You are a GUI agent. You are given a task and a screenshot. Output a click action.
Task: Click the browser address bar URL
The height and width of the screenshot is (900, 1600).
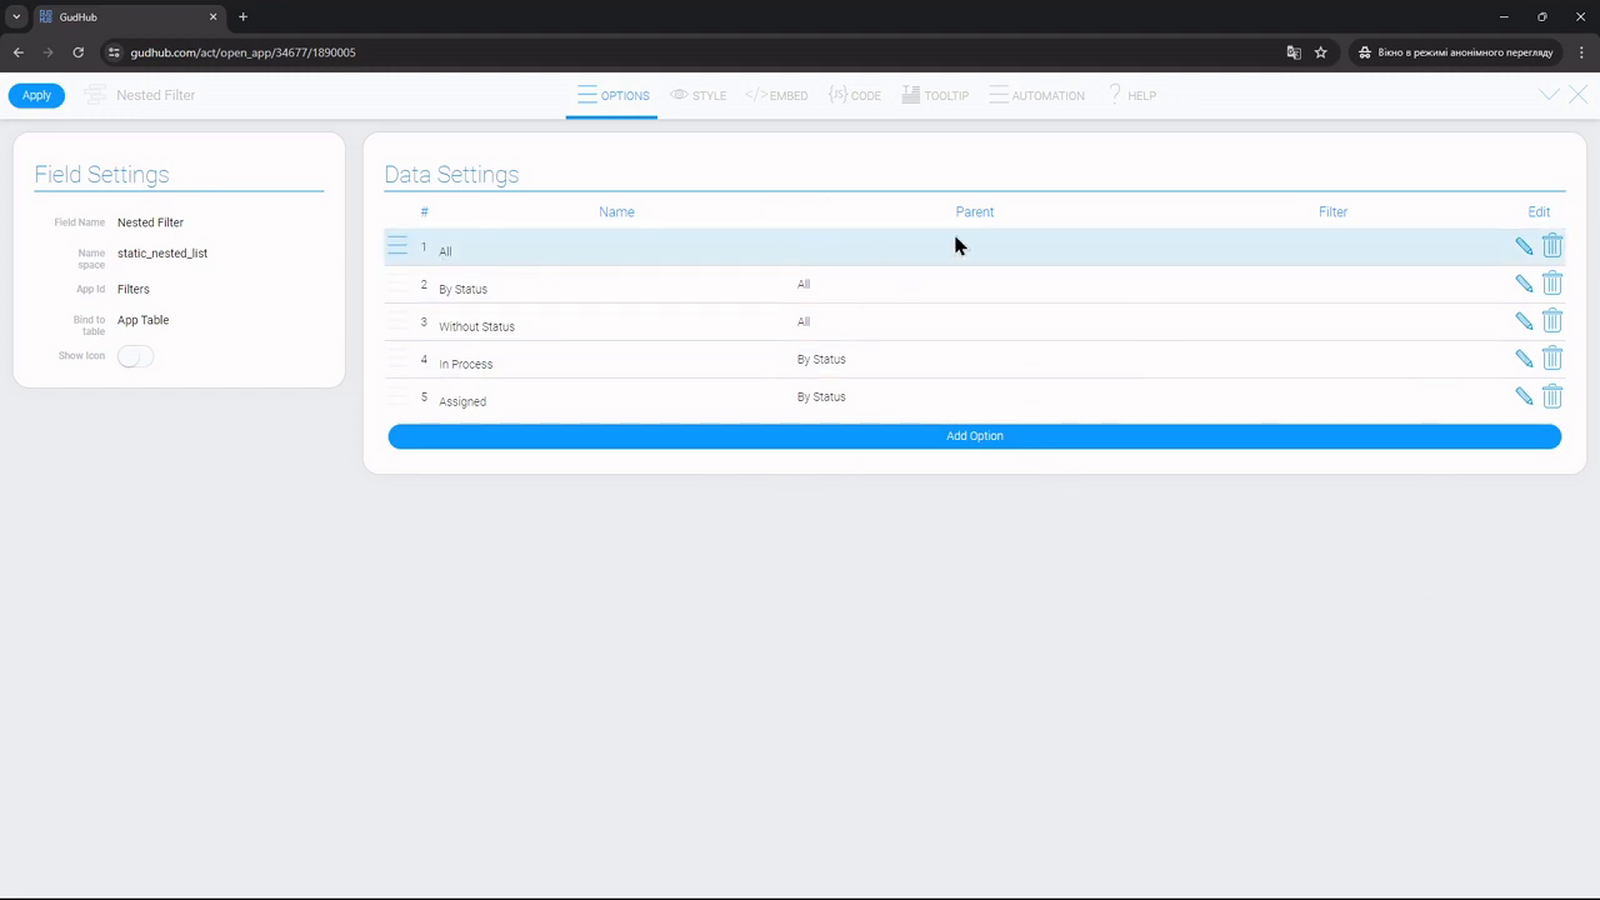pos(243,53)
